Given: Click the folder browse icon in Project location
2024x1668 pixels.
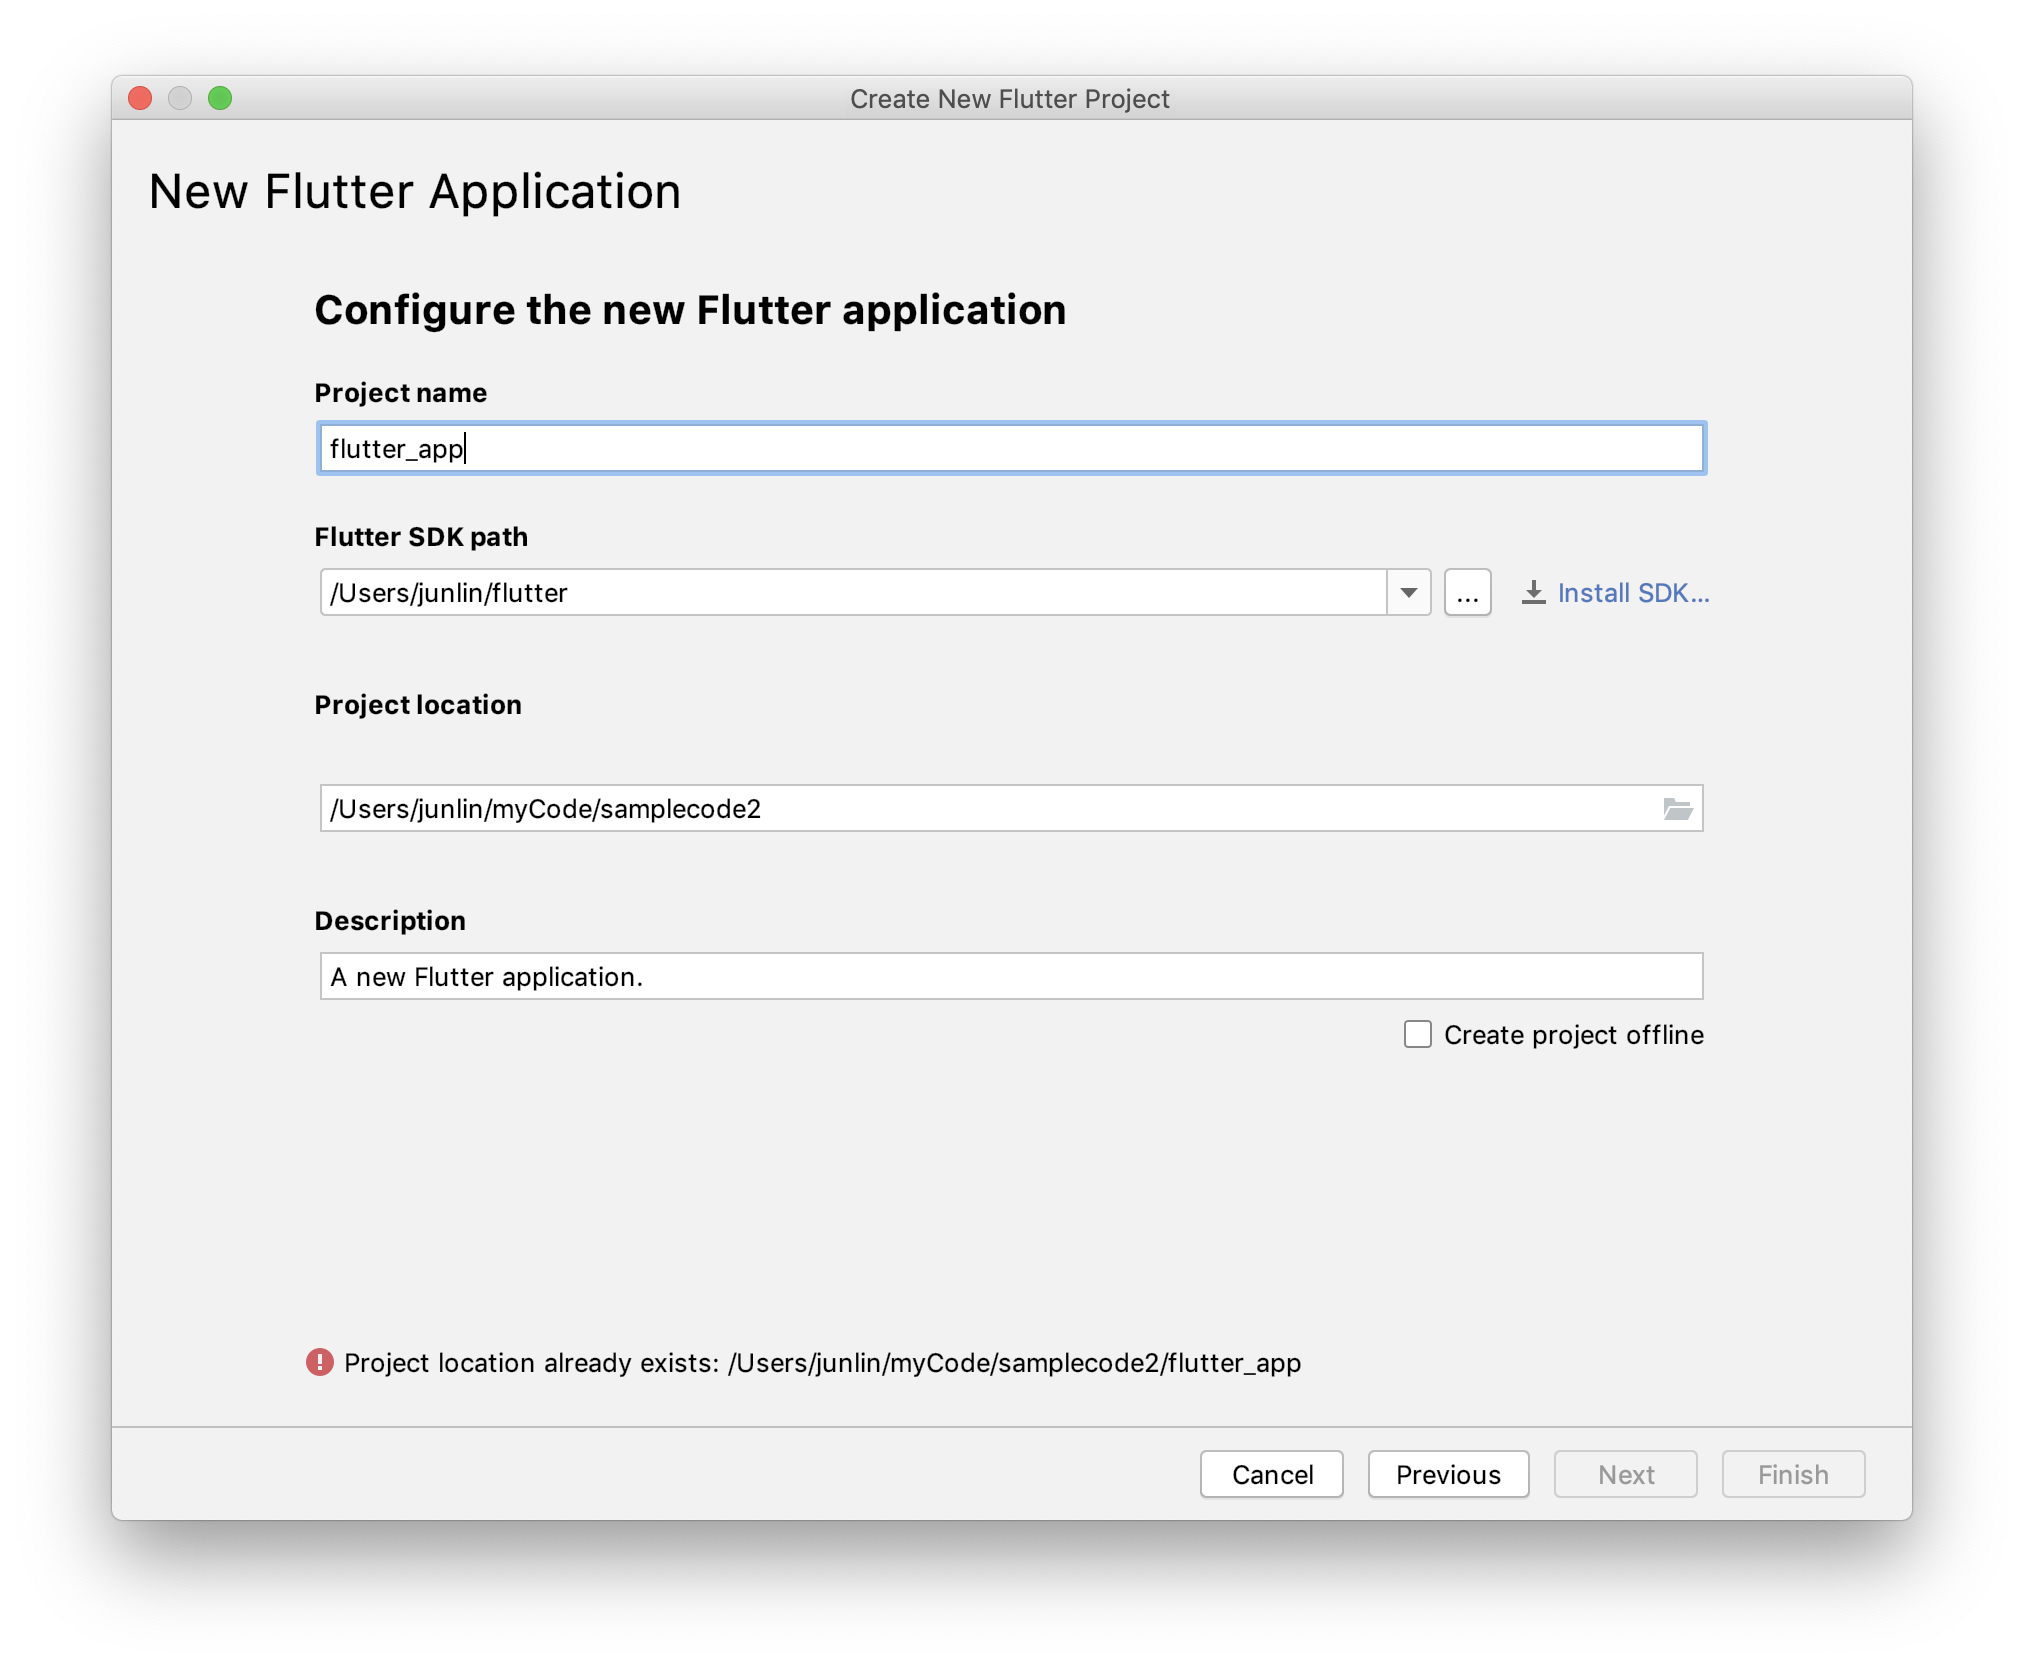Looking at the screenshot, I should click(x=1677, y=808).
